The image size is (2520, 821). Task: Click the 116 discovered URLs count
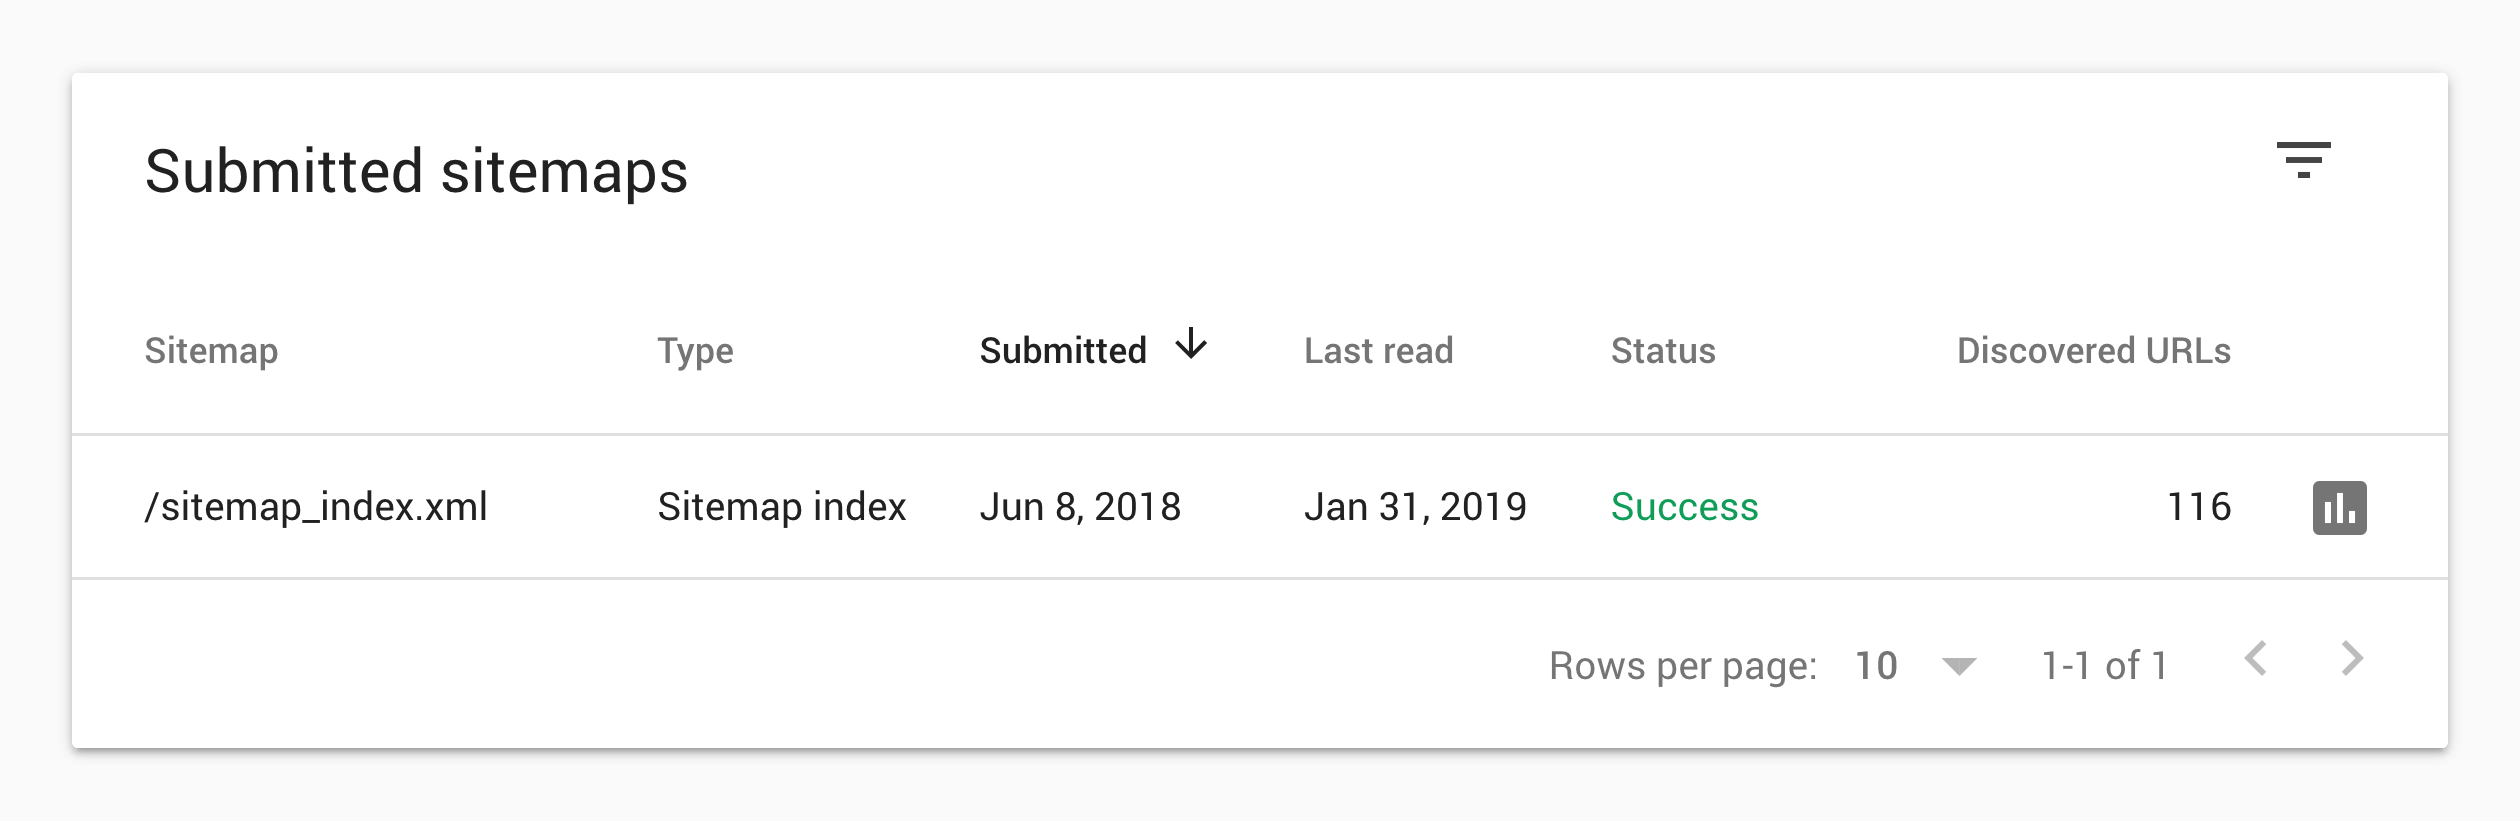[2199, 507]
